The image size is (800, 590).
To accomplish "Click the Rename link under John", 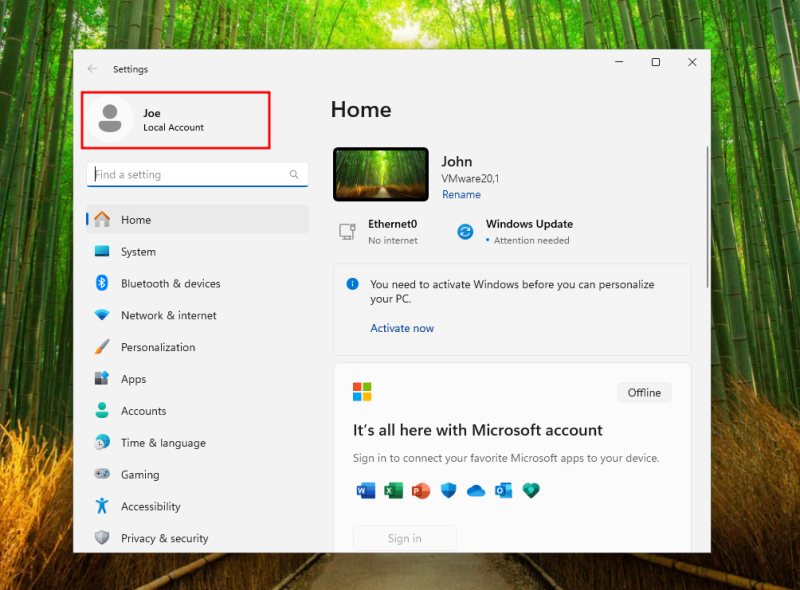I will coord(461,195).
